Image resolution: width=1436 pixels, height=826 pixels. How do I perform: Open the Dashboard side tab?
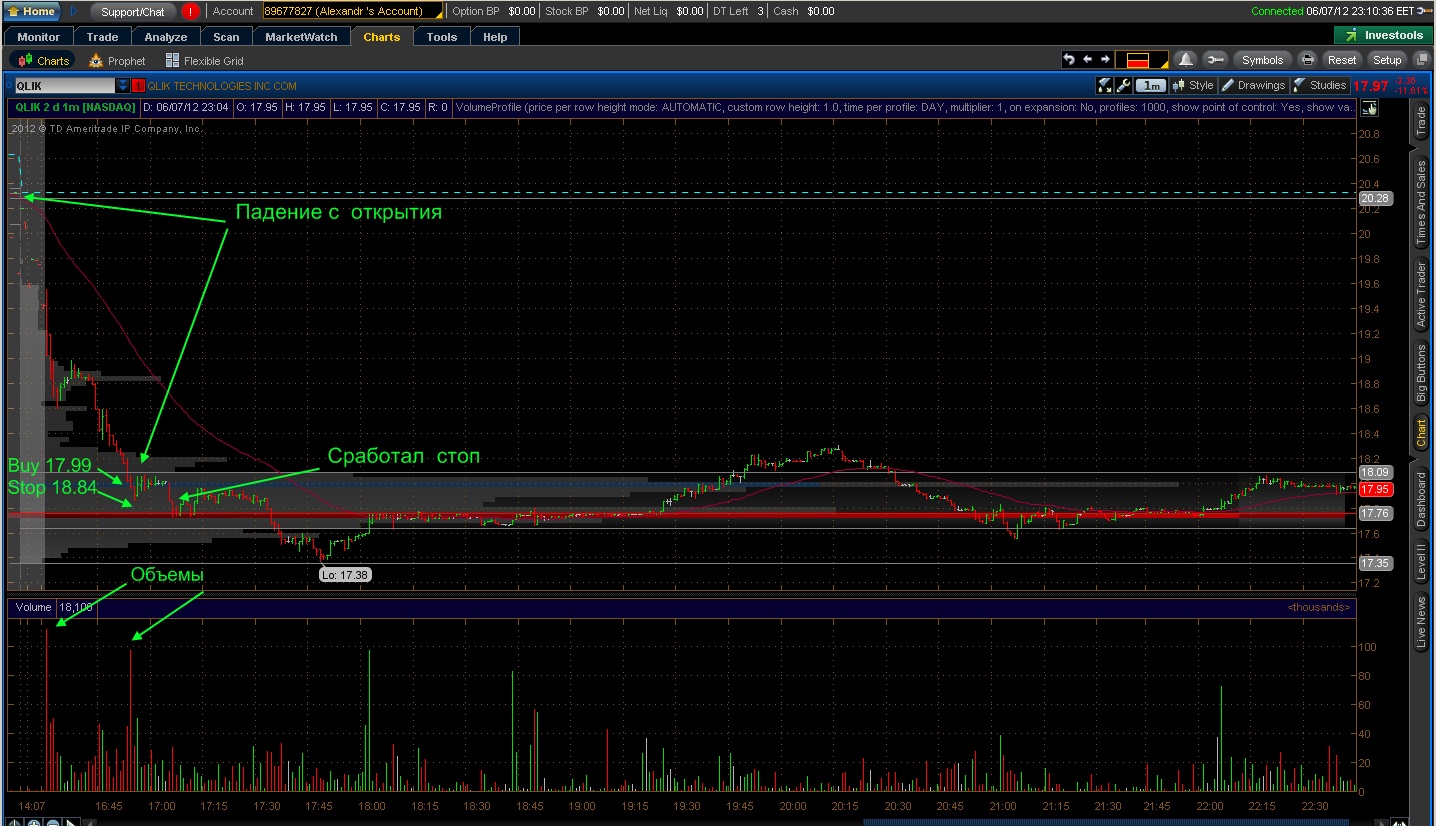point(1421,499)
